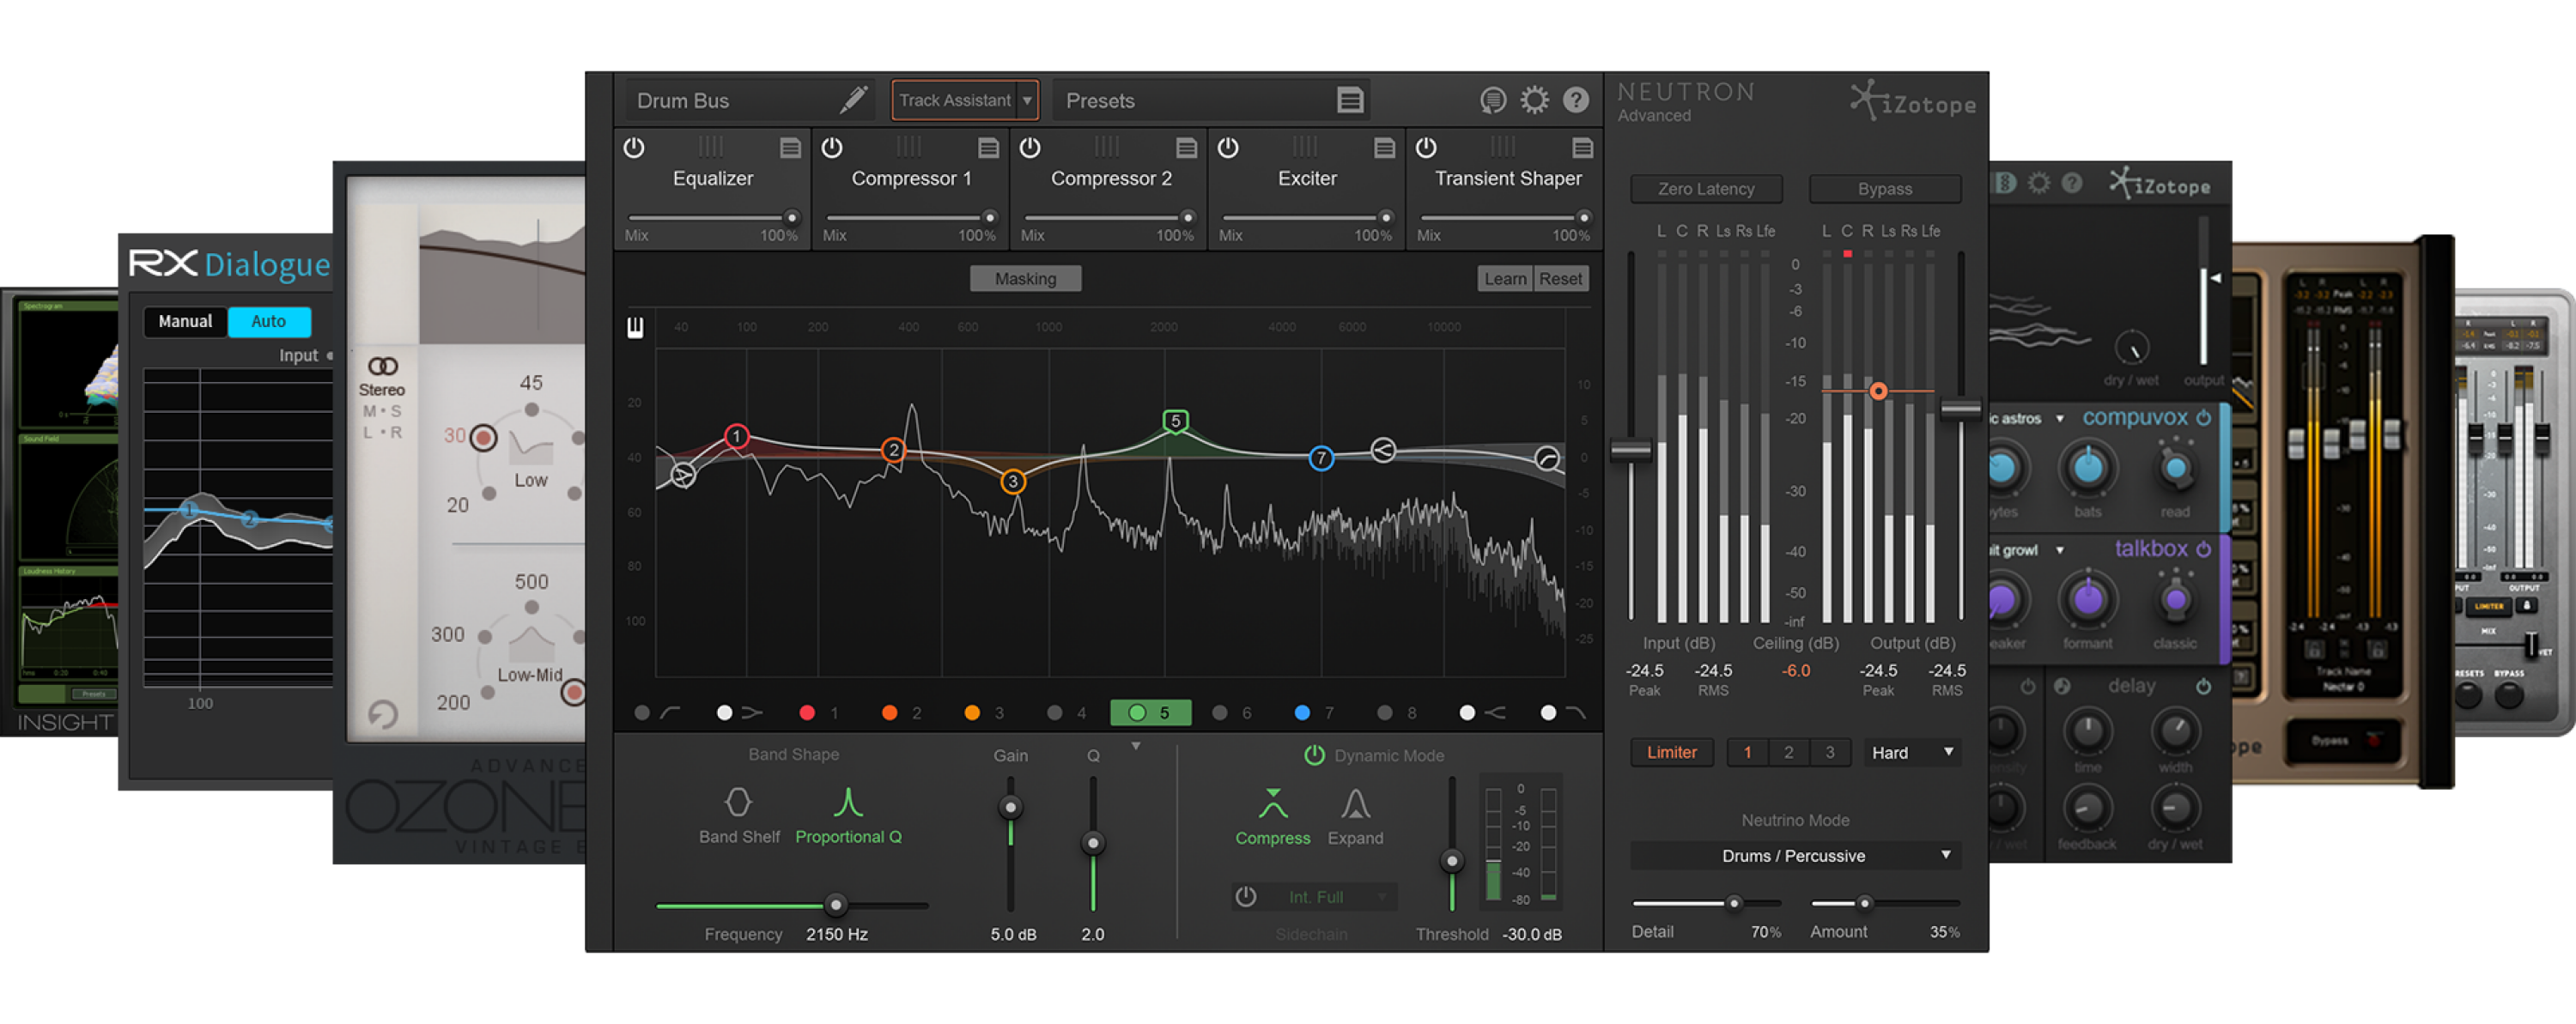Screen dimensions: 2576x1024
Task: Select the Band Shelf shape icon
Action: point(738,803)
